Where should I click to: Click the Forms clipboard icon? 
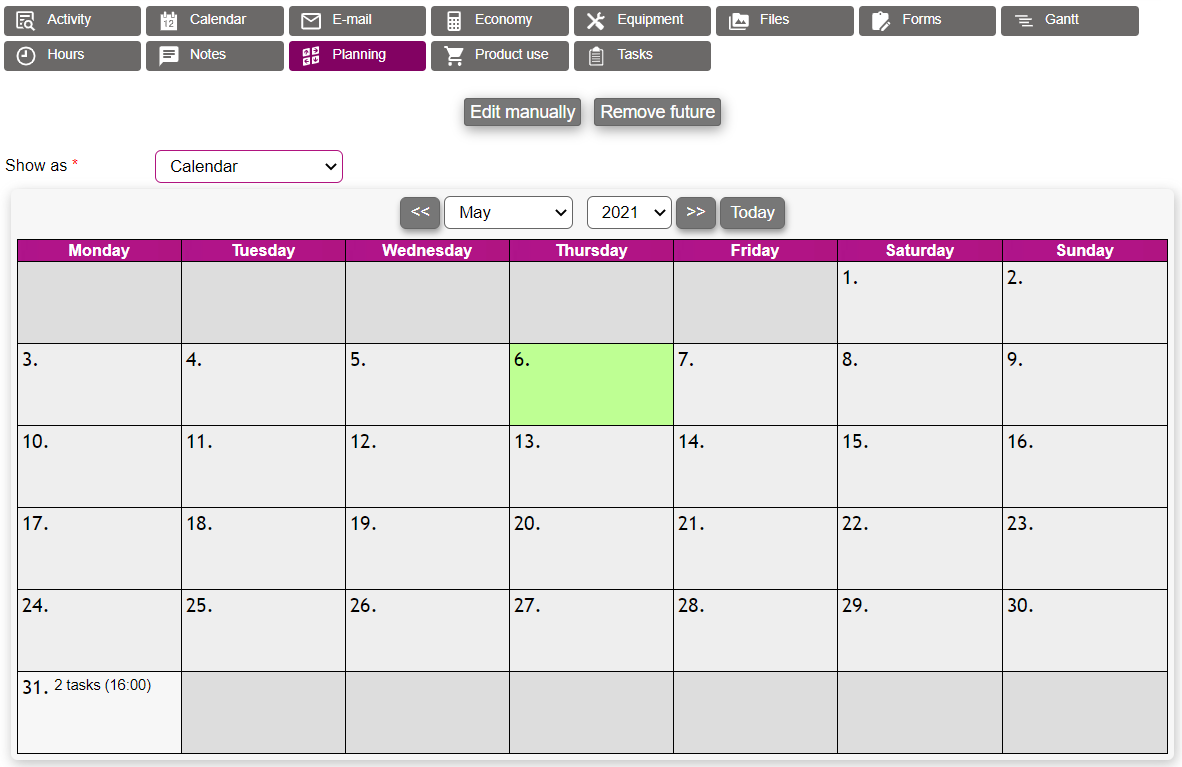pos(881,21)
